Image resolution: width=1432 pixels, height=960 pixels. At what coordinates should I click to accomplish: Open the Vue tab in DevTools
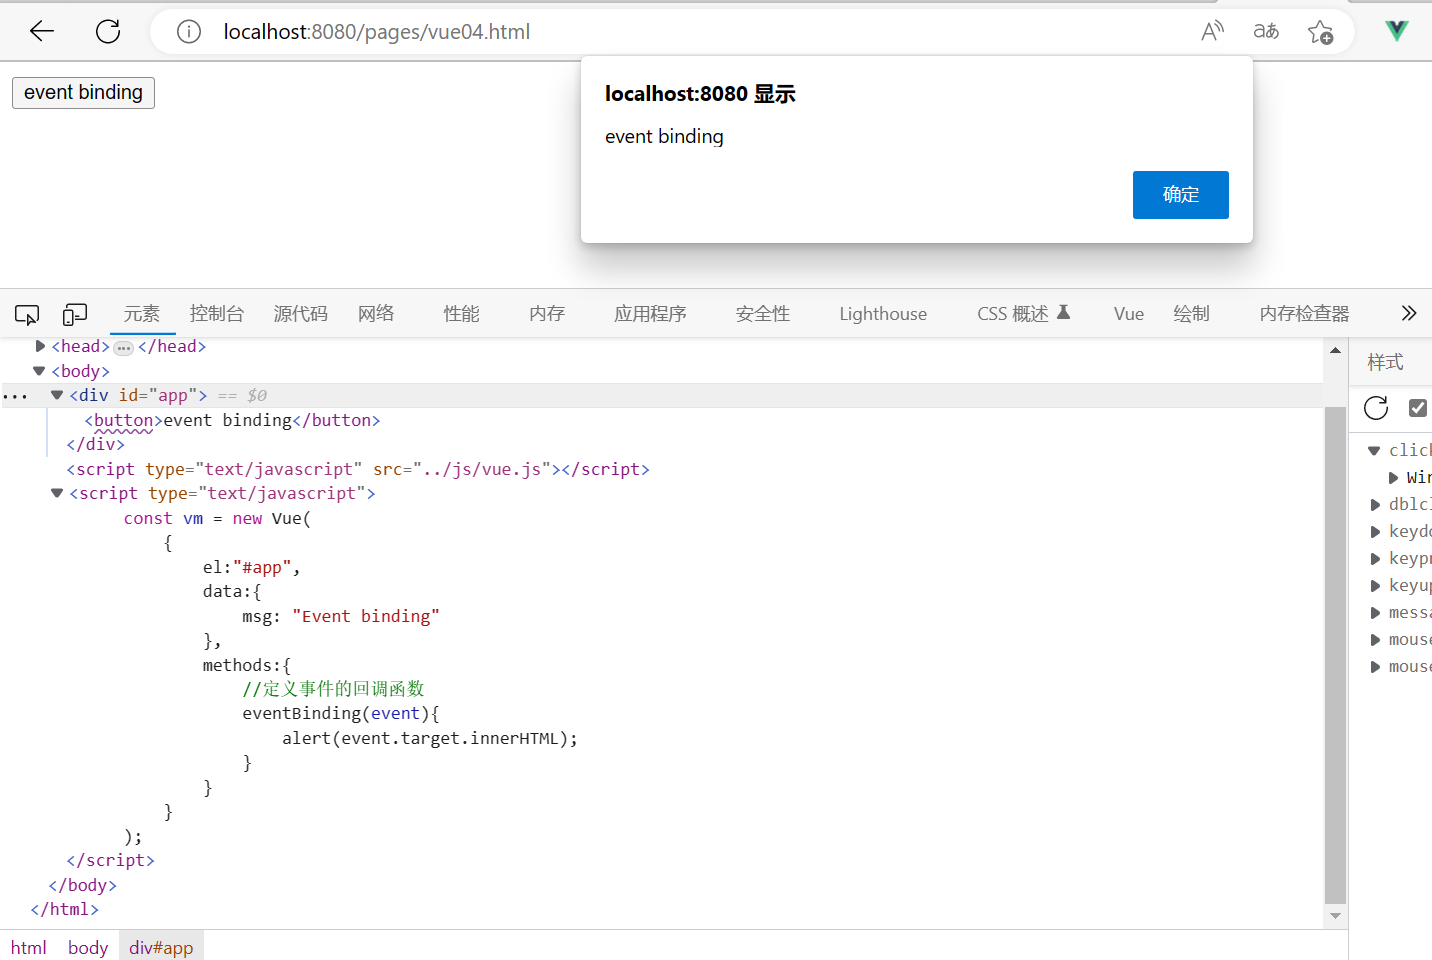click(1128, 314)
